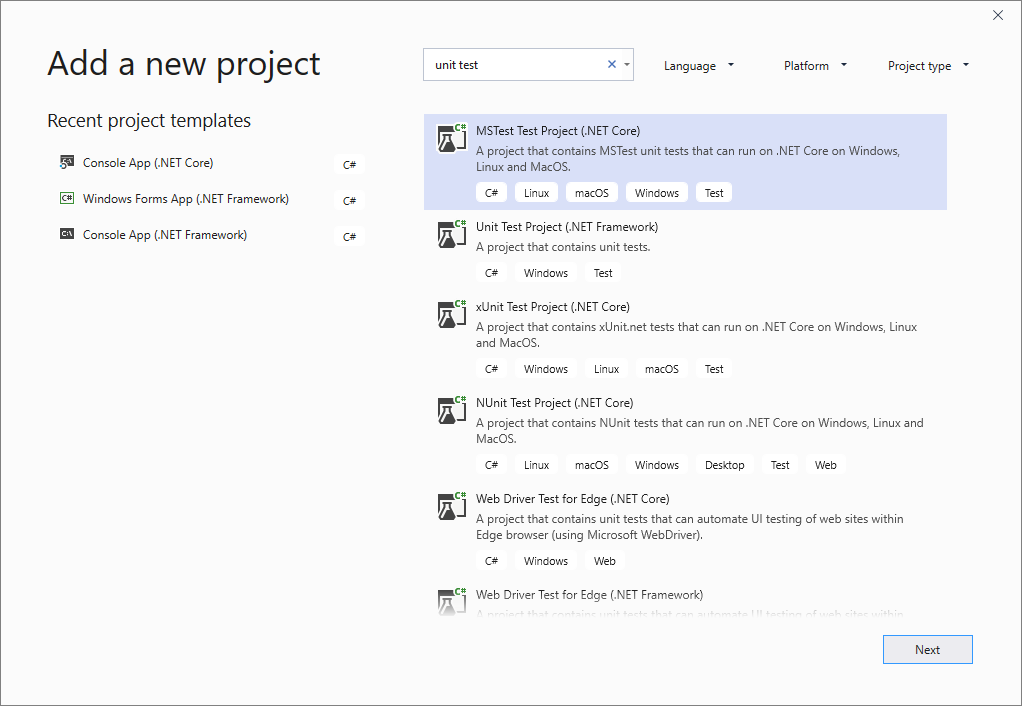Click the C# tag beside Windows Forms App
Screen dimensions: 1022x706
click(348, 199)
